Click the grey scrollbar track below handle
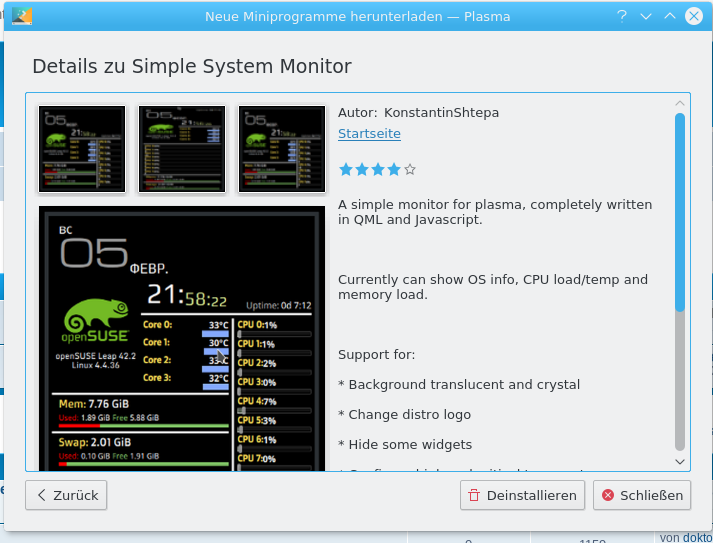 (x=680, y=381)
